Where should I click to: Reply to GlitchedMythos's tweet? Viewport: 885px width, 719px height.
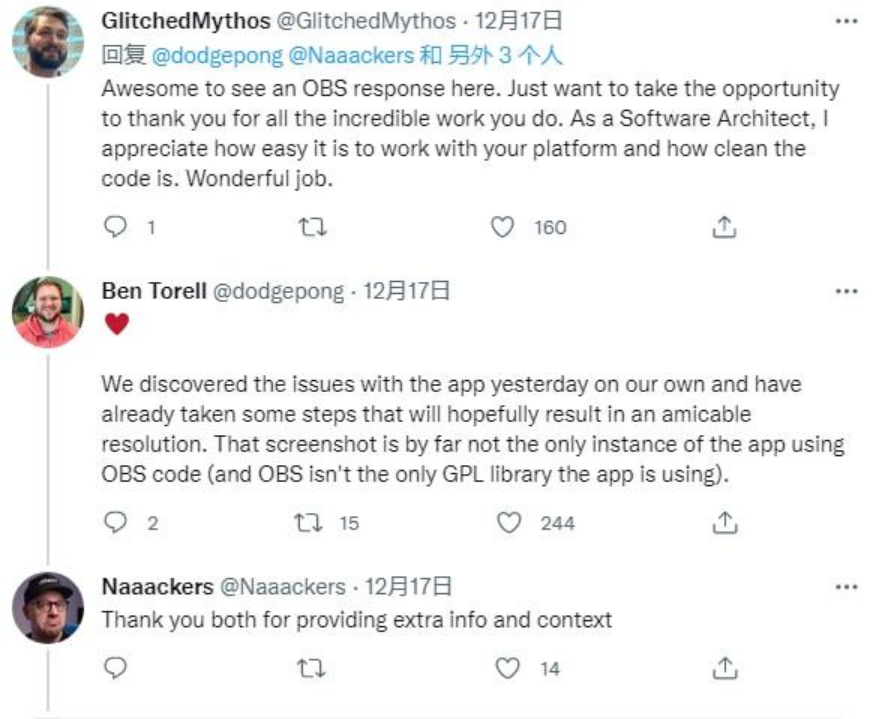tap(117, 228)
